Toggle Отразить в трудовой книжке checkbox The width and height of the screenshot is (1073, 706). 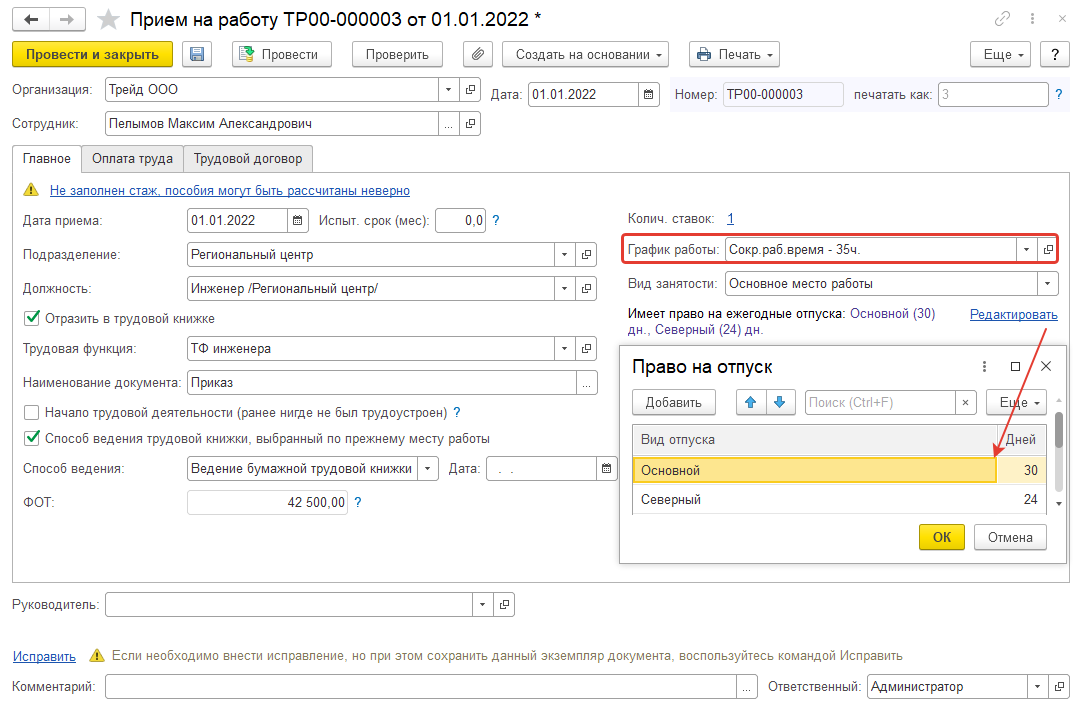[x=31, y=318]
